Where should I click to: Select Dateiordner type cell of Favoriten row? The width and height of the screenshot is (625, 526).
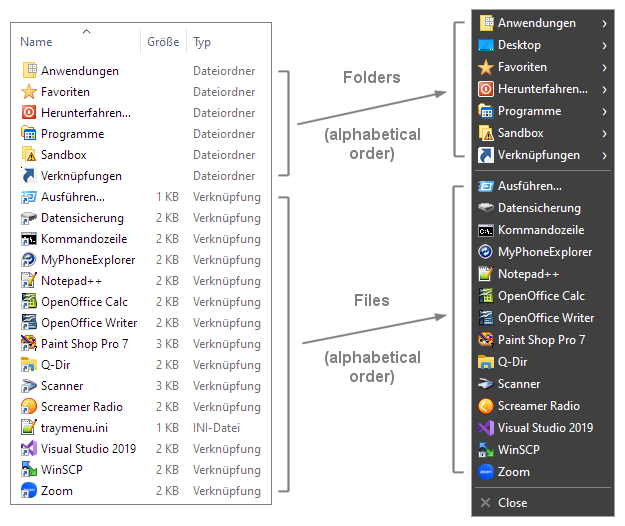(x=224, y=92)
